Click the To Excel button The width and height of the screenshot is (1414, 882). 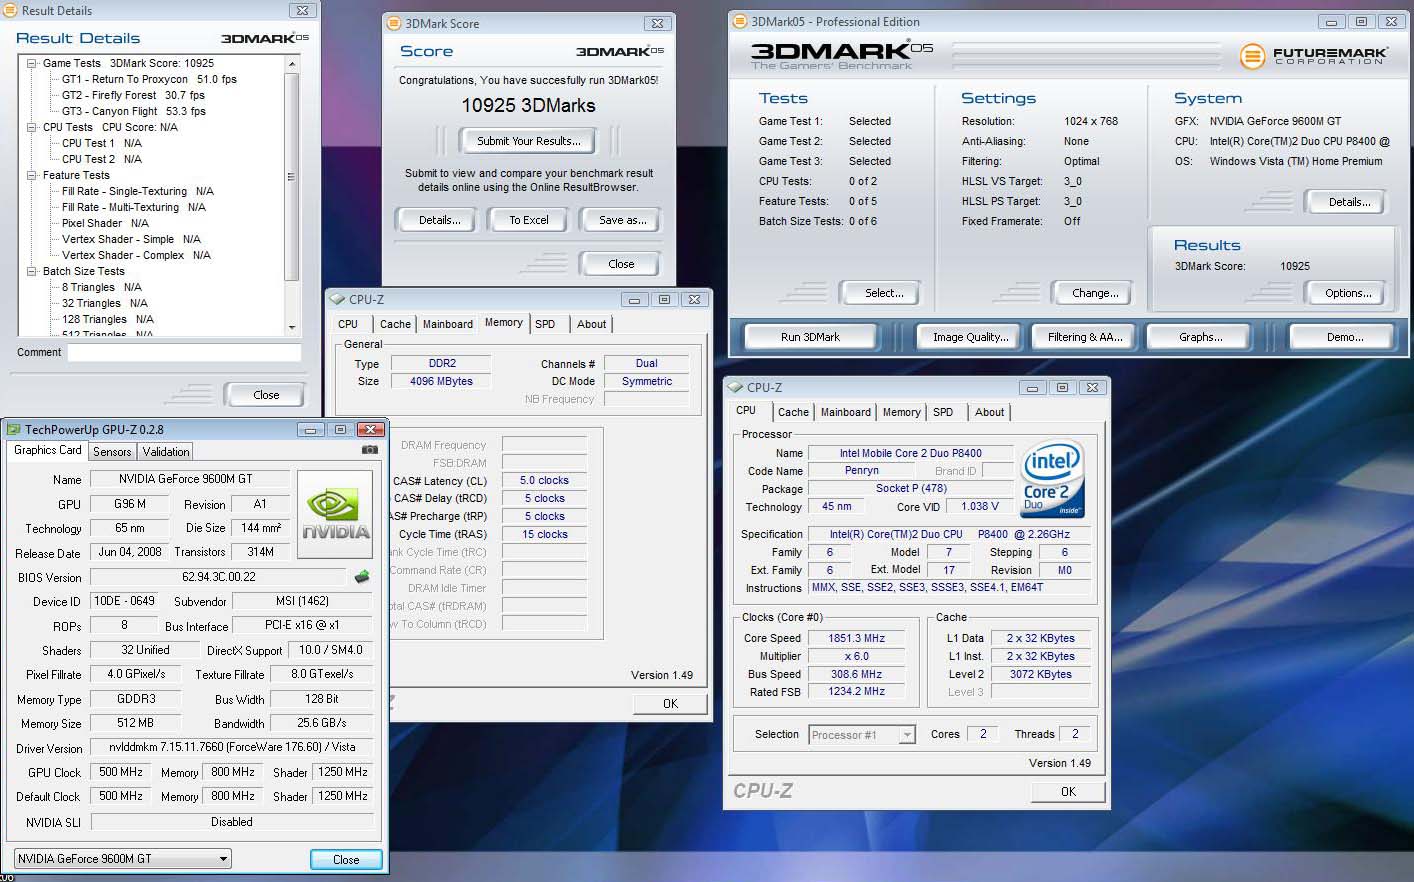point(529,220)
